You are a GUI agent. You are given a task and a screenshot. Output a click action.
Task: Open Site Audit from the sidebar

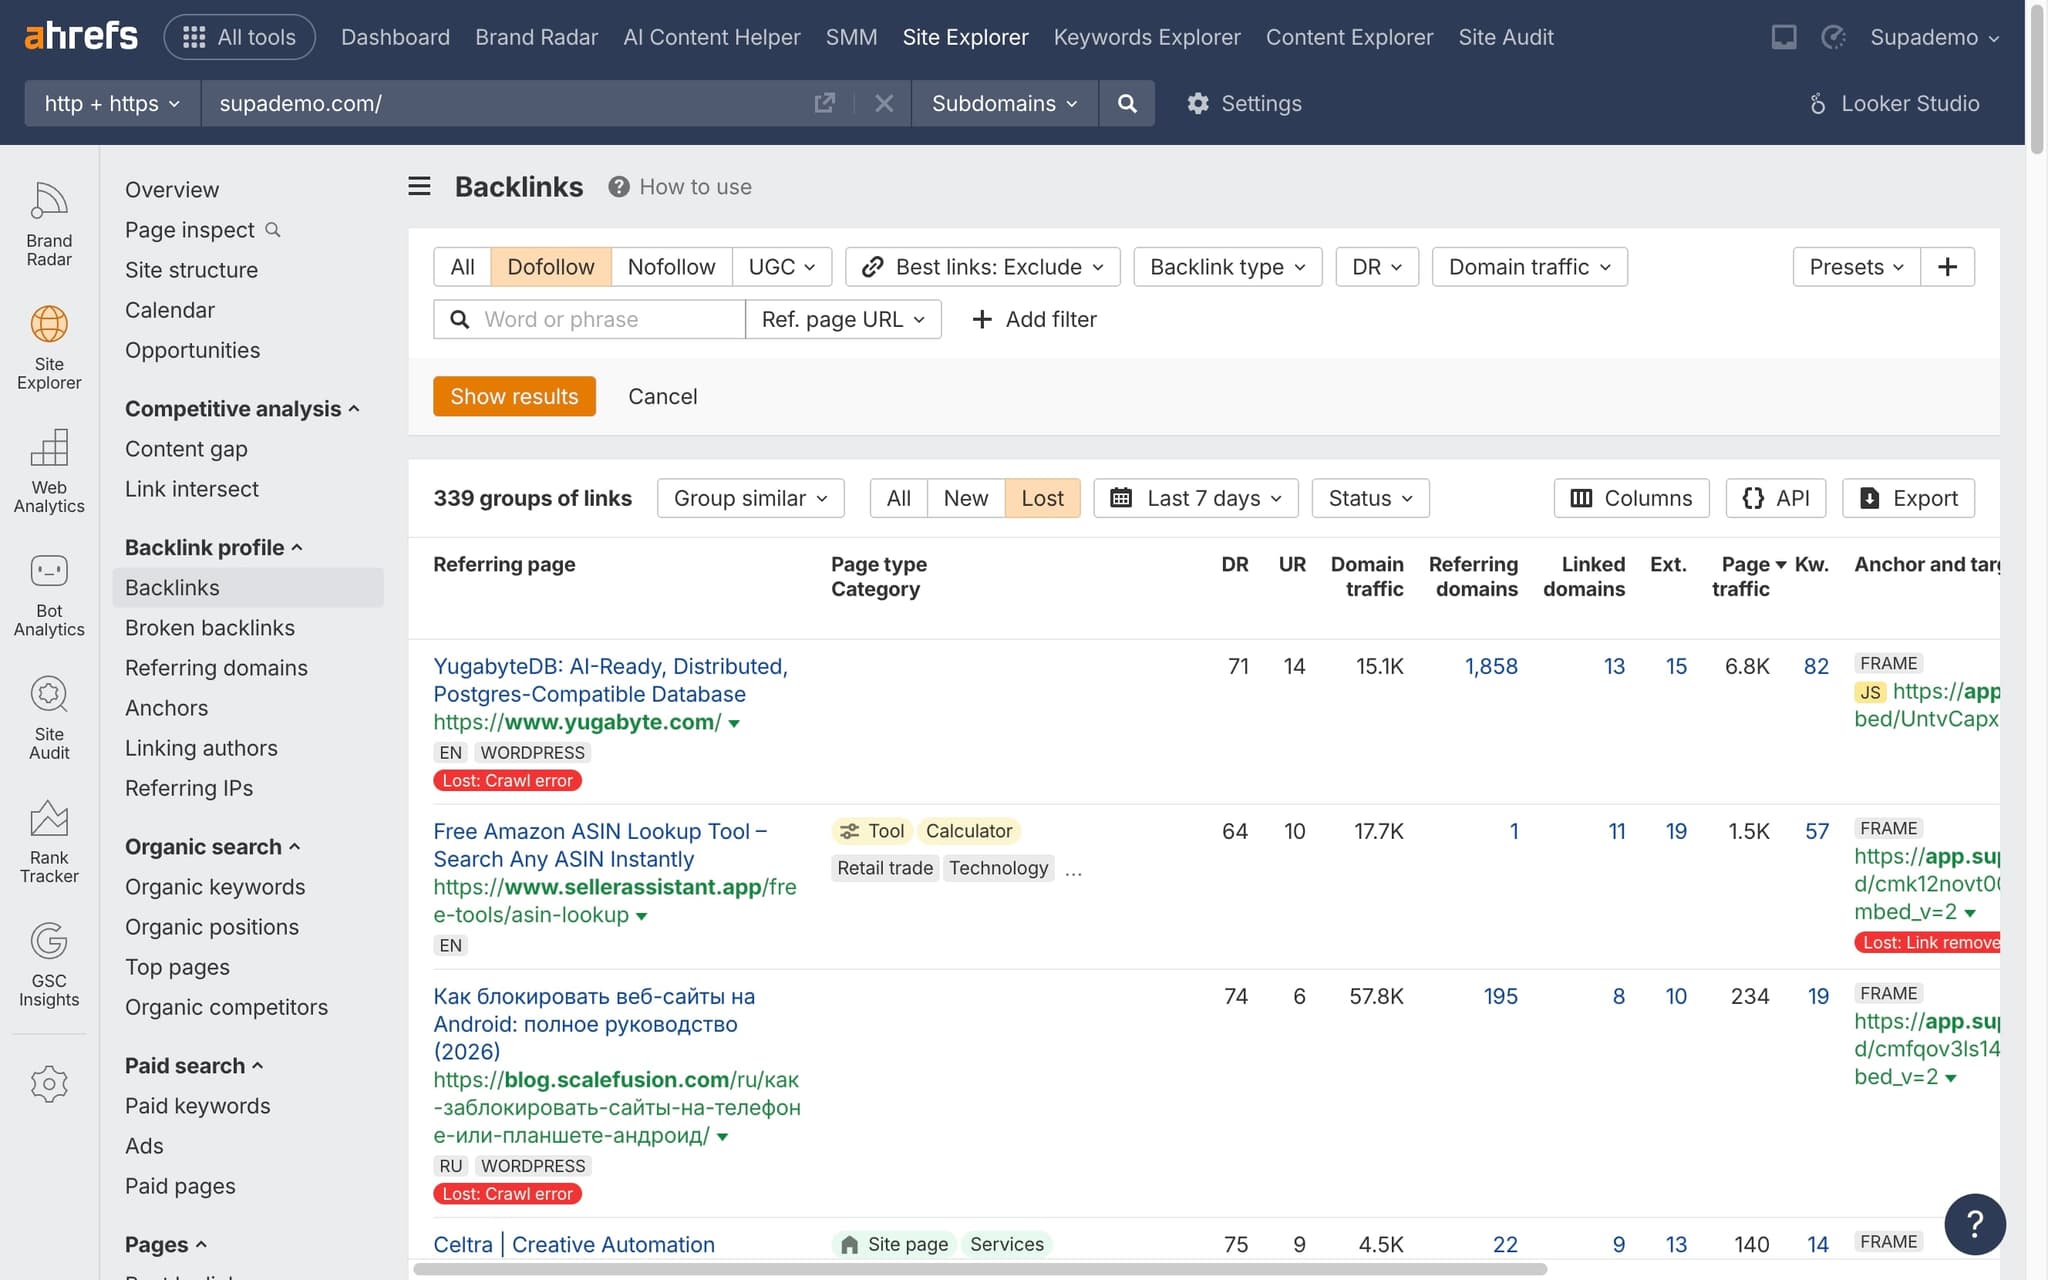tap(48, 718)
